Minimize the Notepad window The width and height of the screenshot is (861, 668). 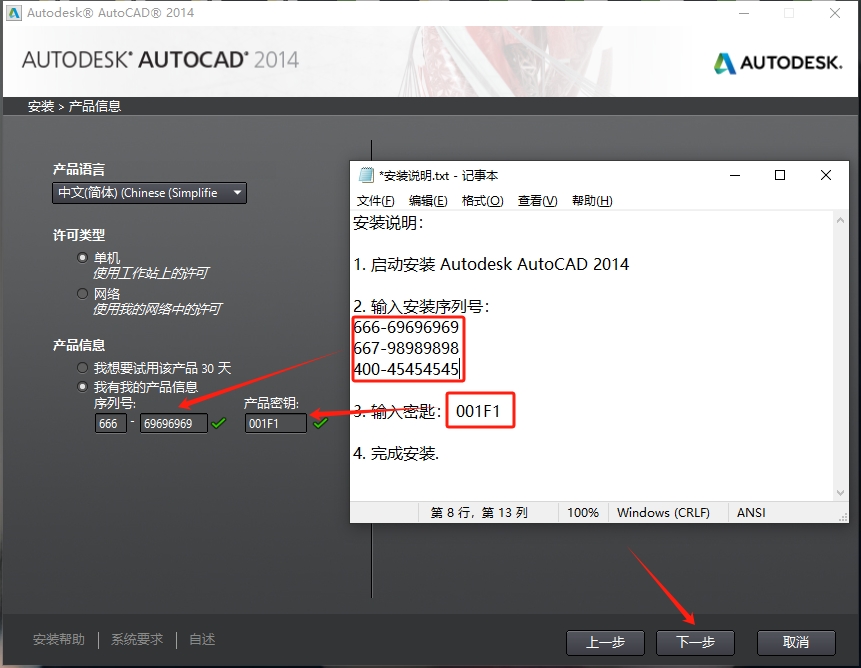coord(735,175)
